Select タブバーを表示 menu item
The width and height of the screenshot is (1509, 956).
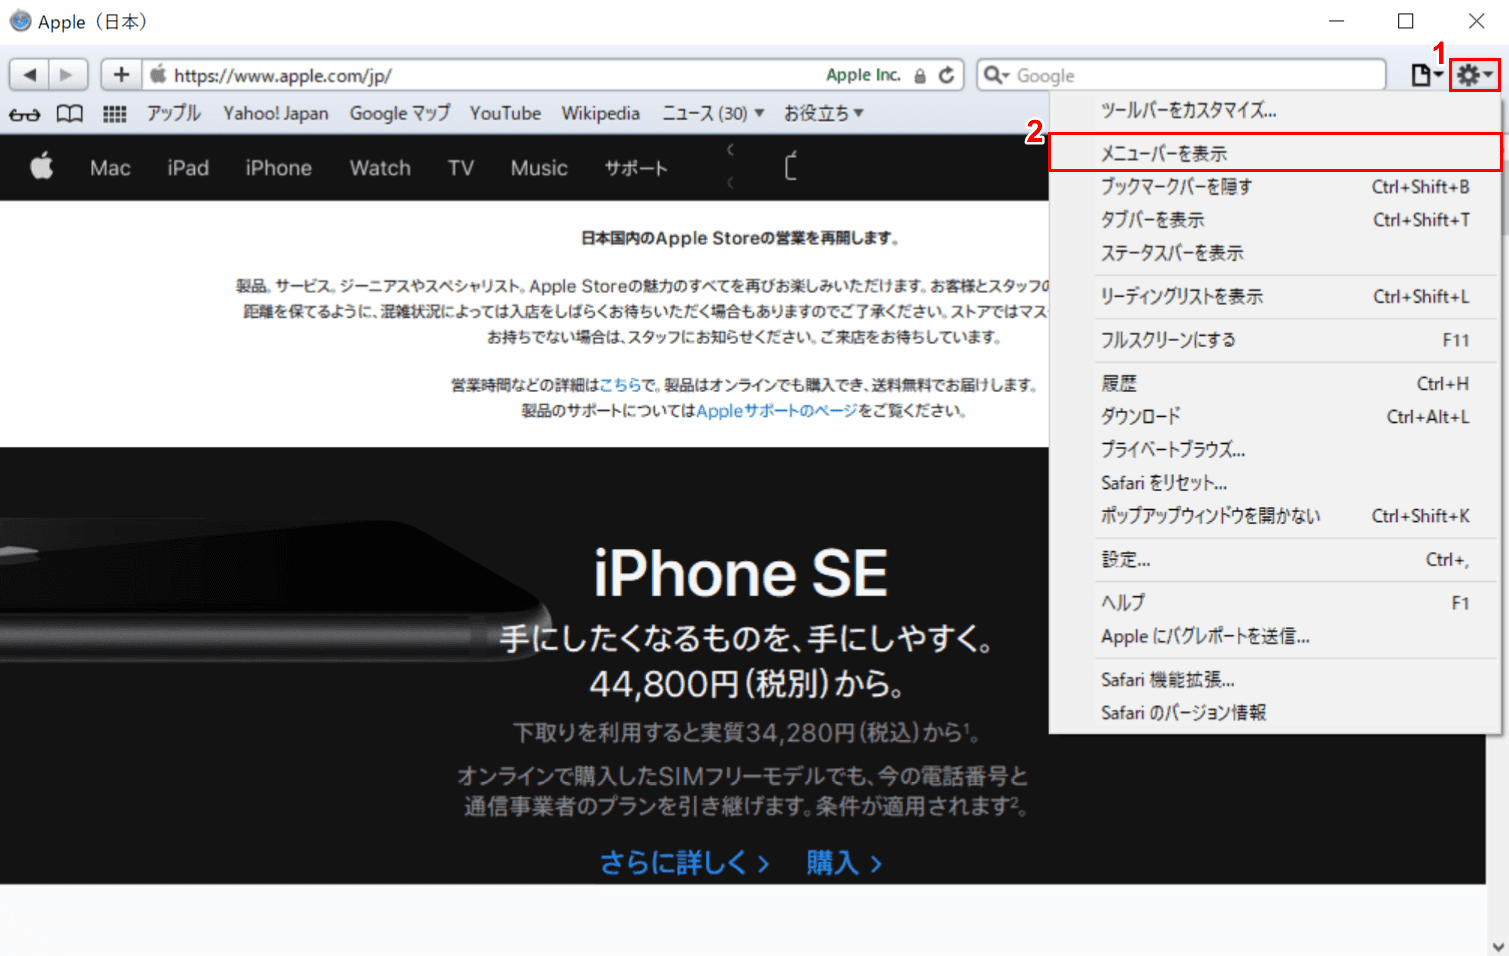(1275, 219)
